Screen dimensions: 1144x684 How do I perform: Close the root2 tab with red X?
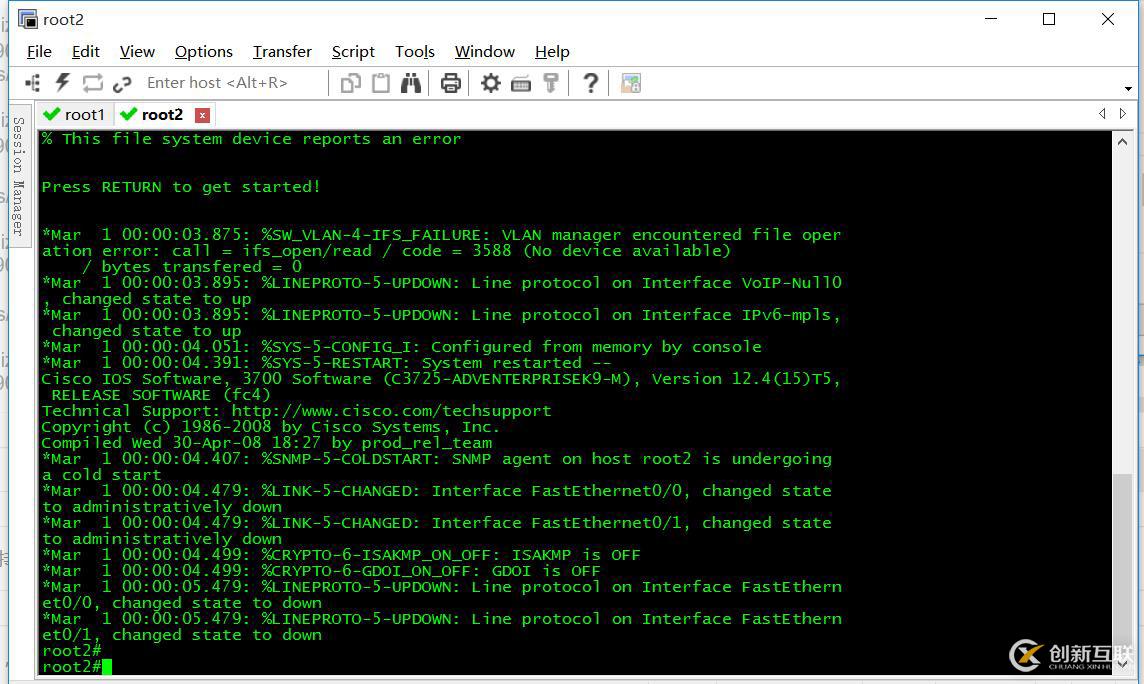(203, 115)
